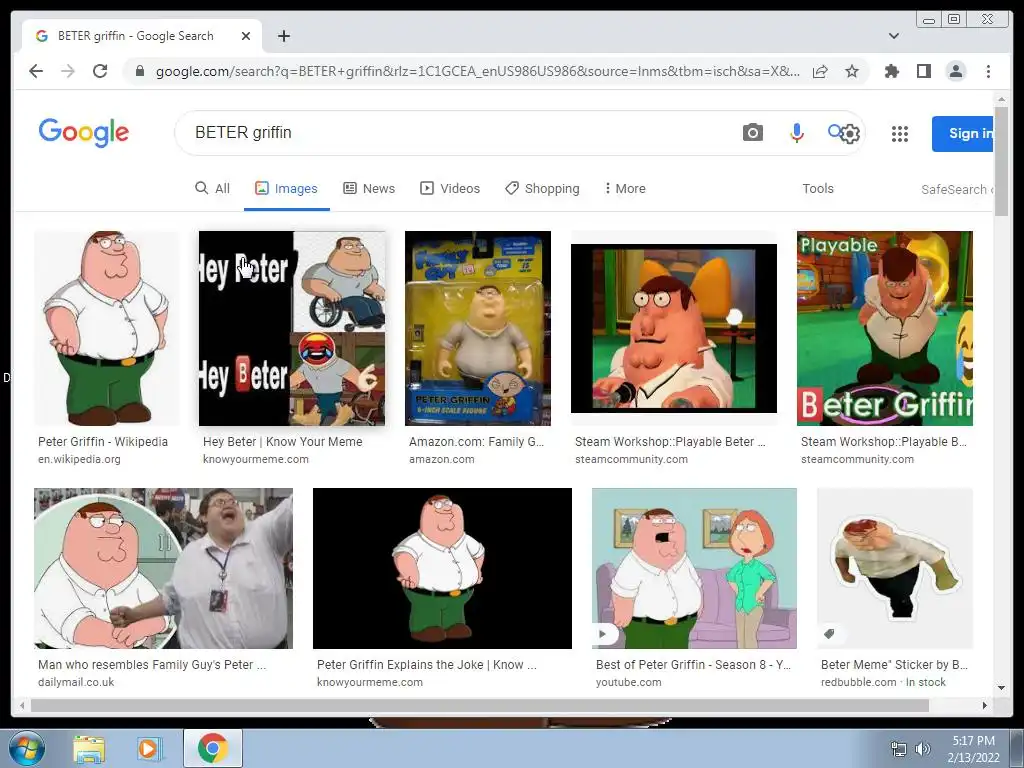Click Hey Beter | Know Your Meme link
This screenshot has width=1024, height=768.
click(x=282, y=442)
